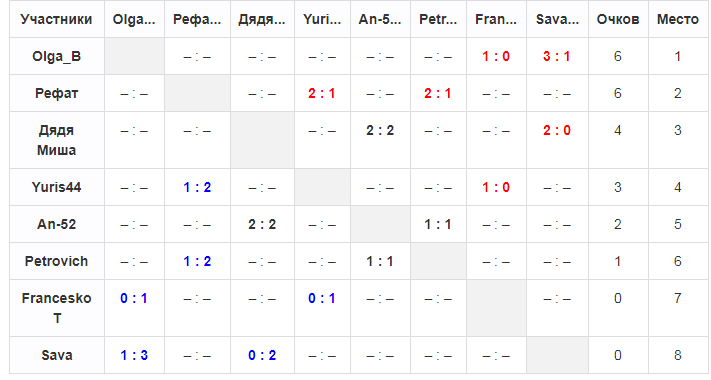
Task: Click the Petrovich participant name
Action: pos(56,261)
